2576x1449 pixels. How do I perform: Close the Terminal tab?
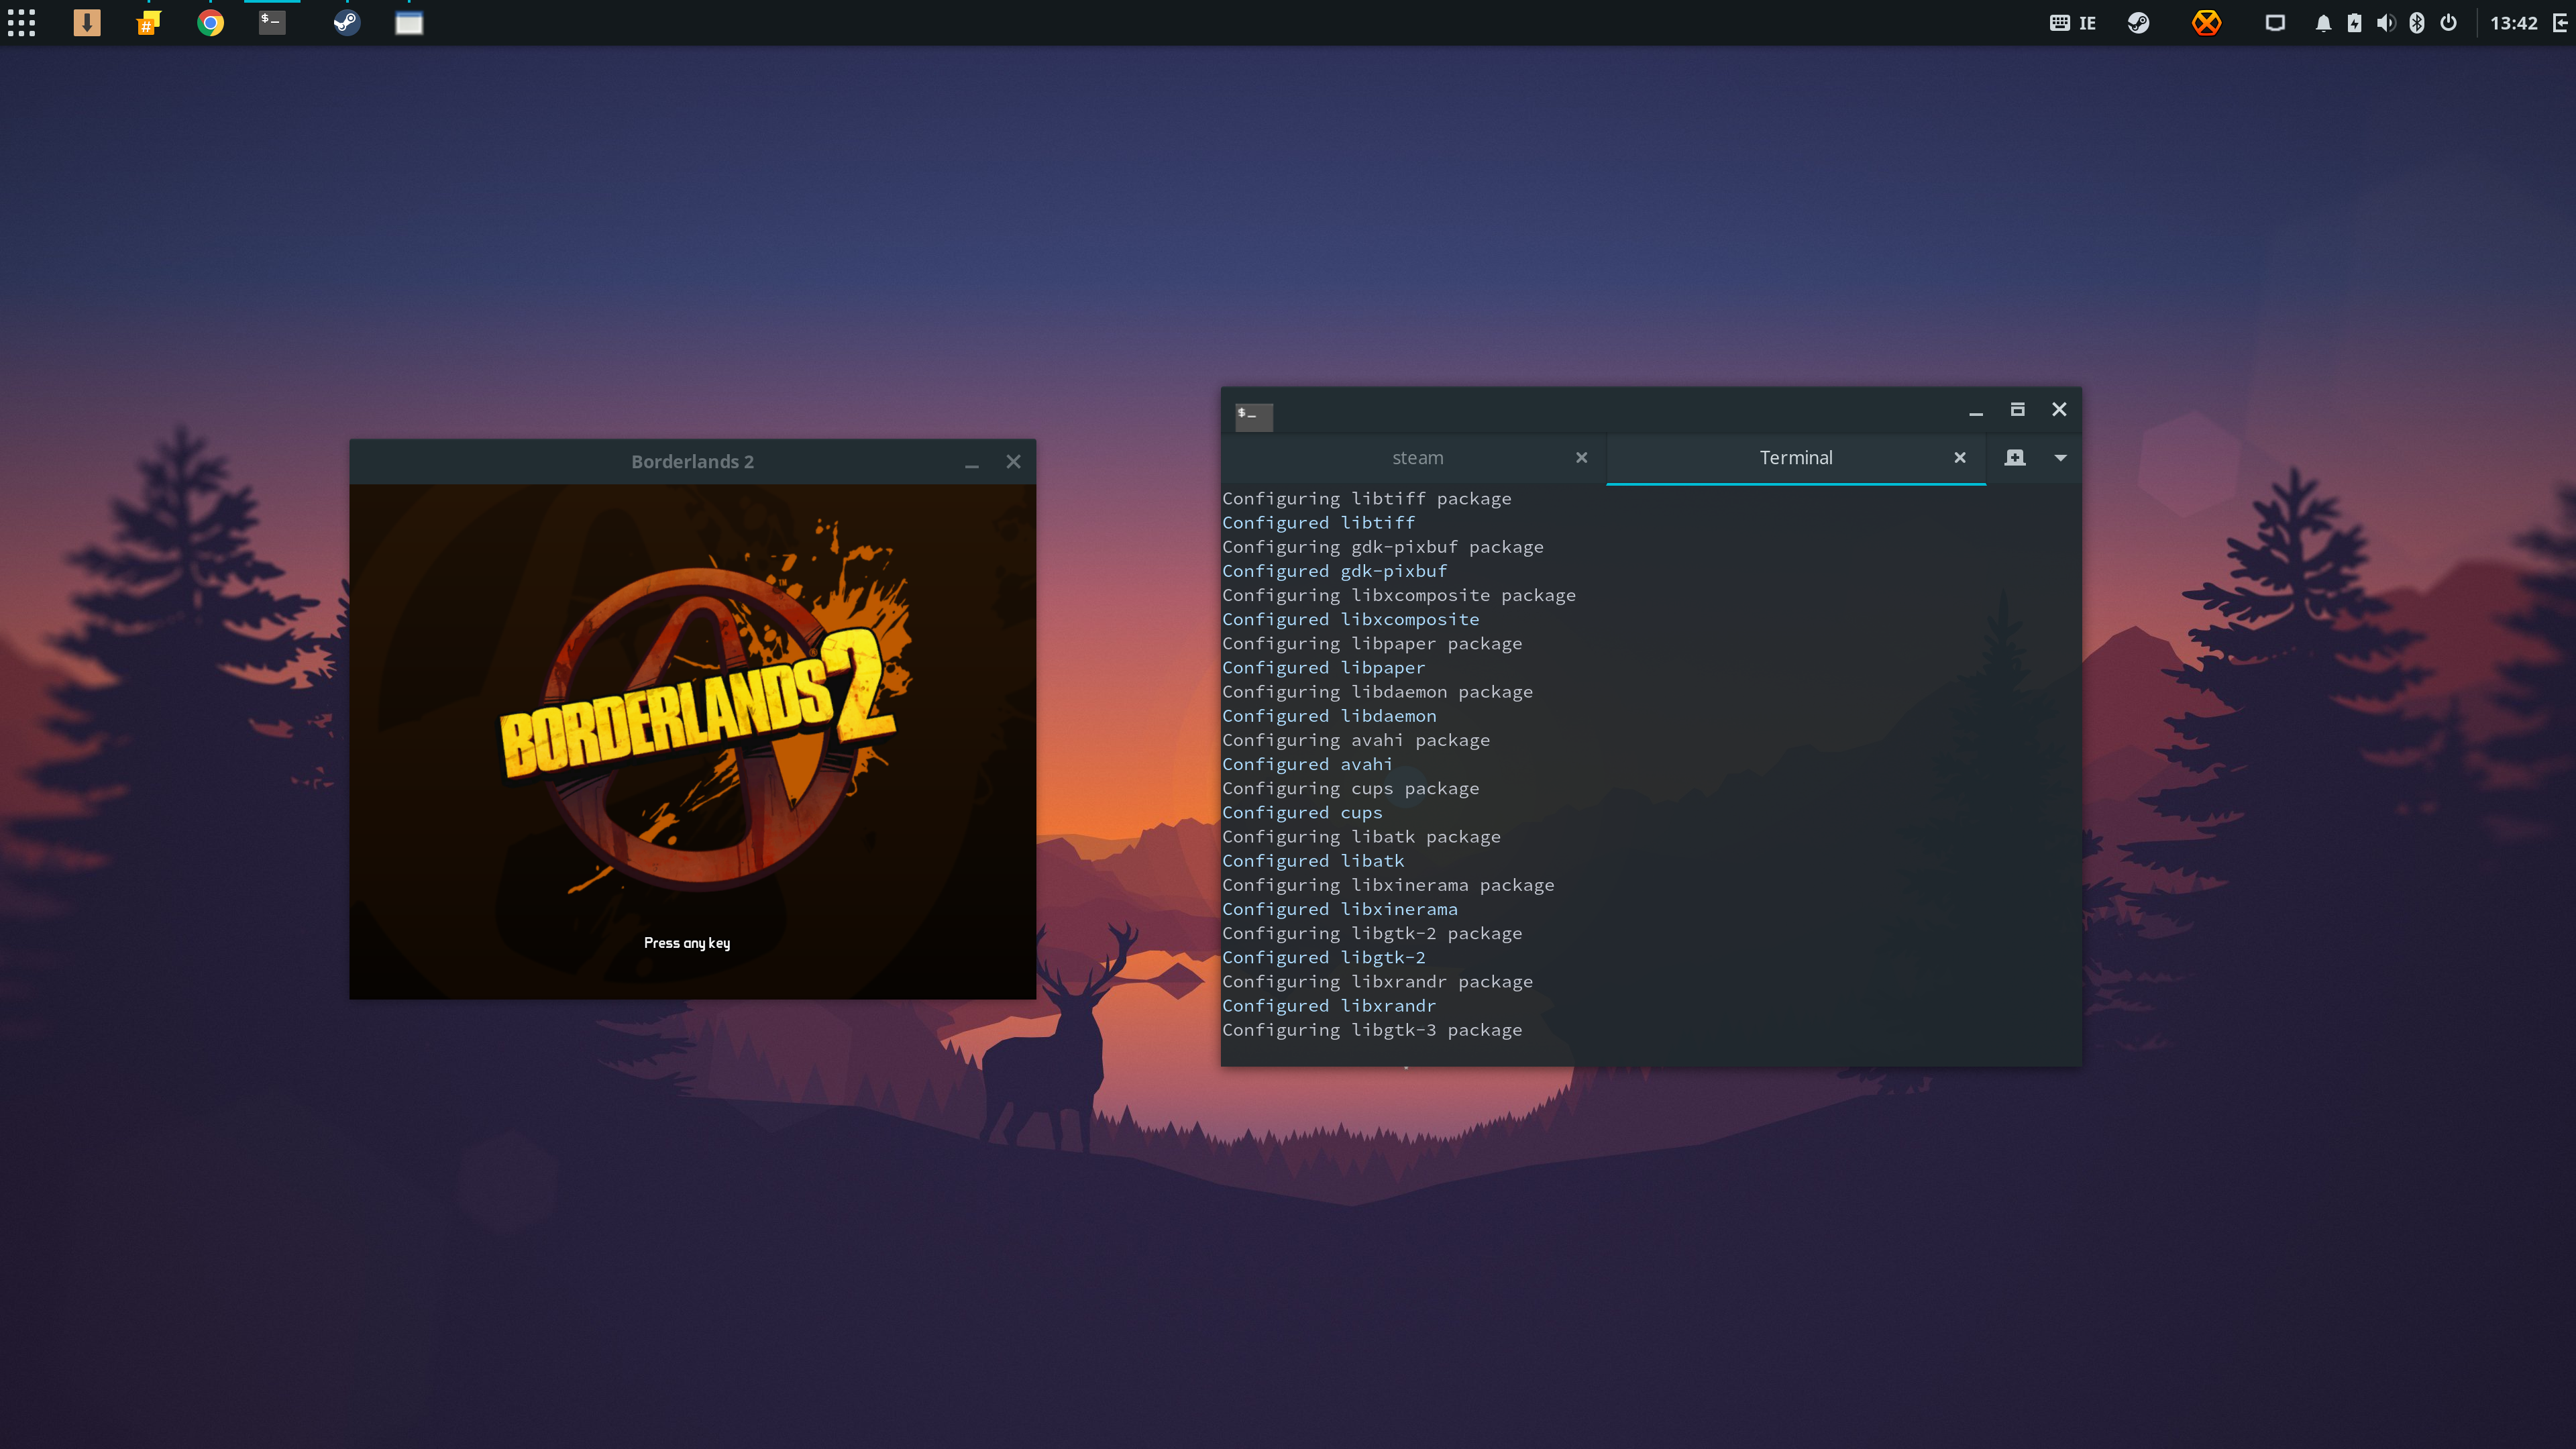click(1960, 458)
